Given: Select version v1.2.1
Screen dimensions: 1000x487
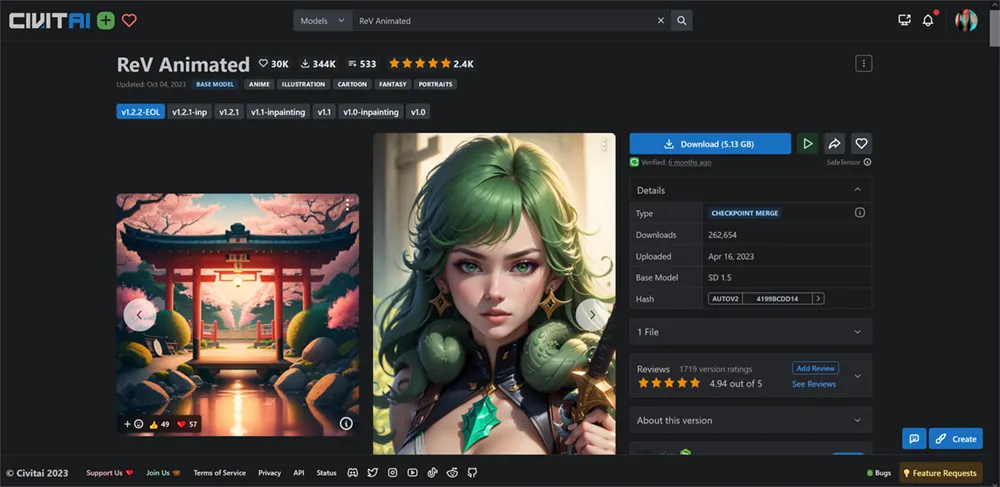Looking at the screenshot, I should [229, 112].
